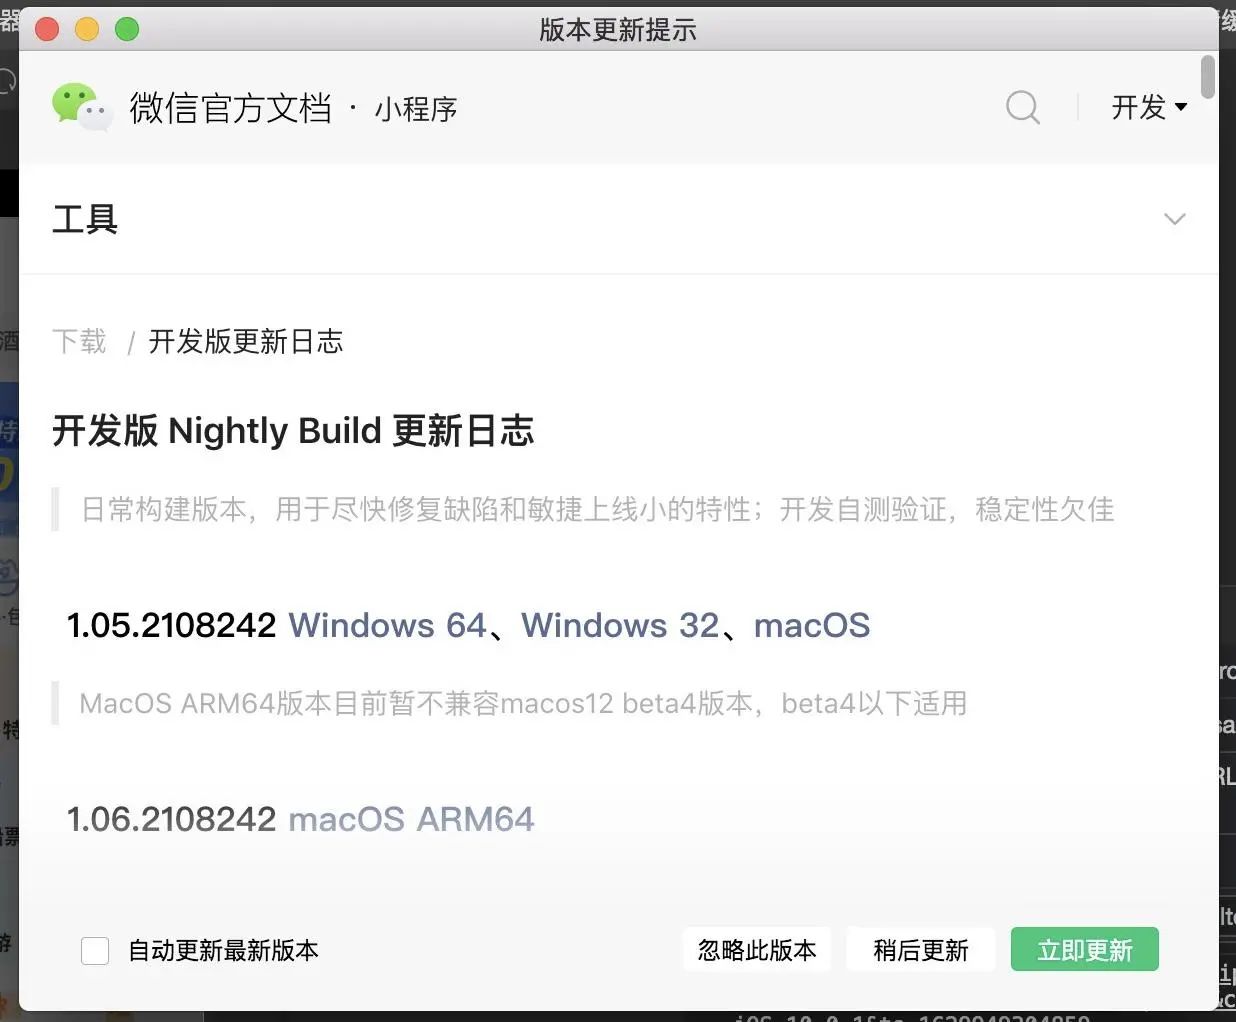This screenshot has width=1236, height=1022.
Task: Expand the 工具 section chevron
Action: (1175, 219)
